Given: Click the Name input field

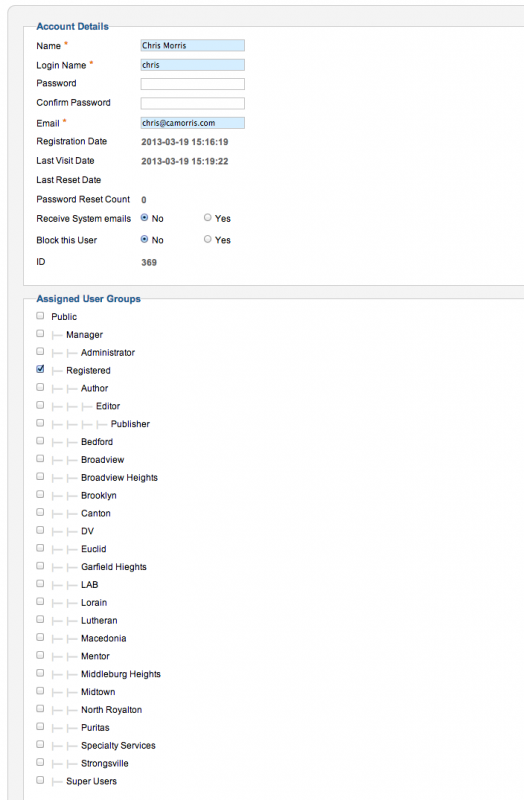Looking at the screenshot, I should 192,45.
